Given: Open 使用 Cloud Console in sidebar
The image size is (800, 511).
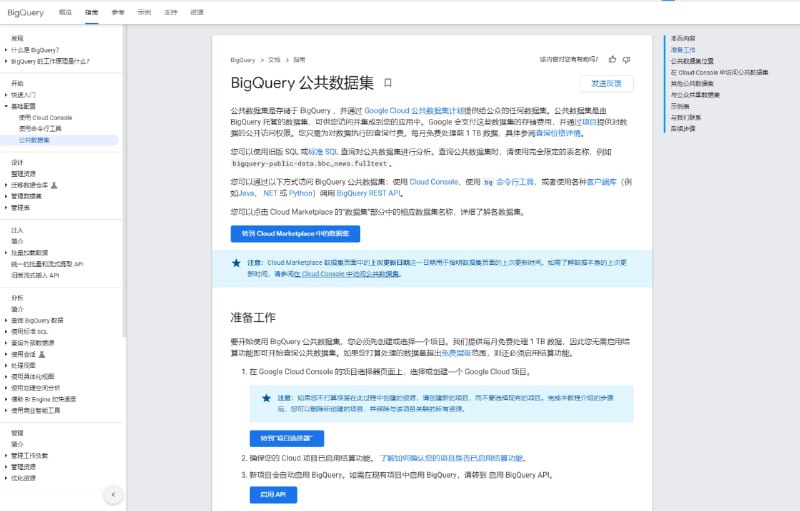Looking at the screenshot, I should point(45,117).
